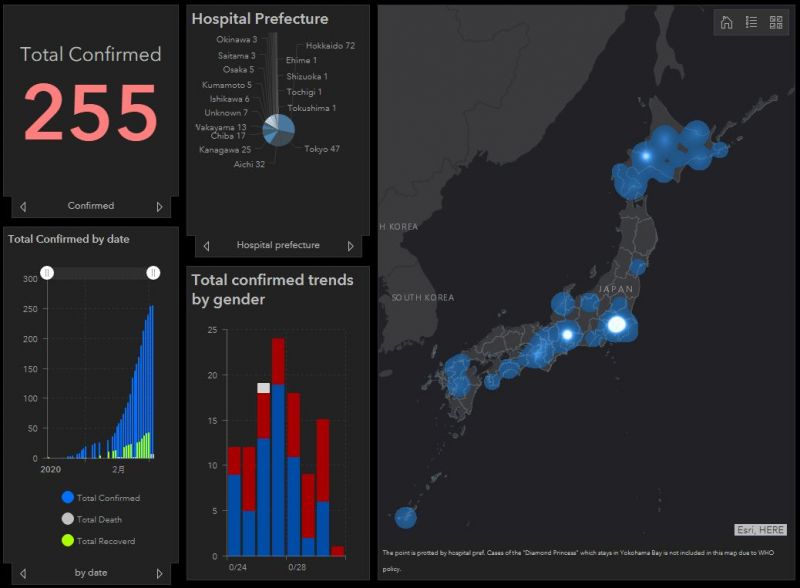
Task: Click previous arrow in Confirmed panel
Action: coord(23,207)
